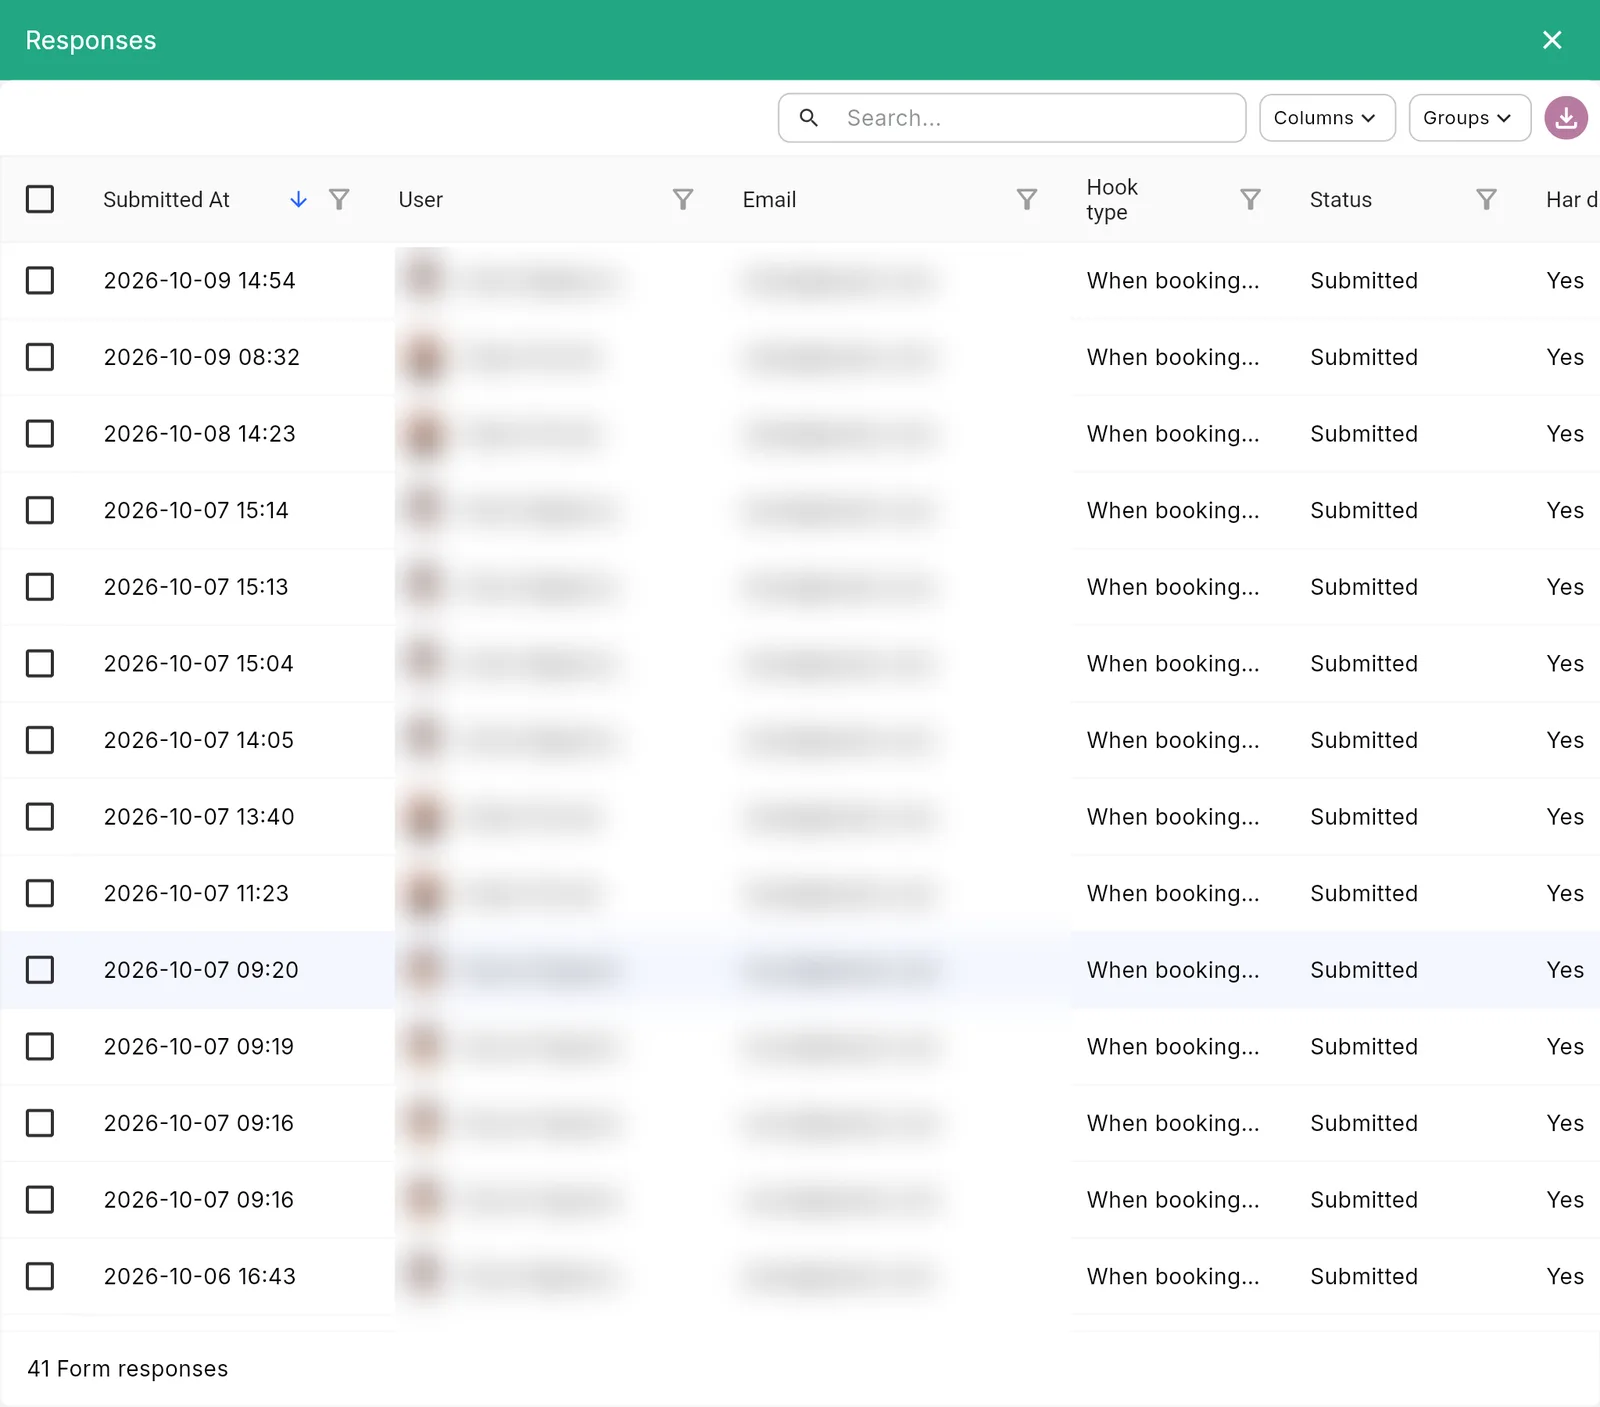
Task: Click Submitted status in 2026-10-07 09:19 row
Action: point(1364,1046)
